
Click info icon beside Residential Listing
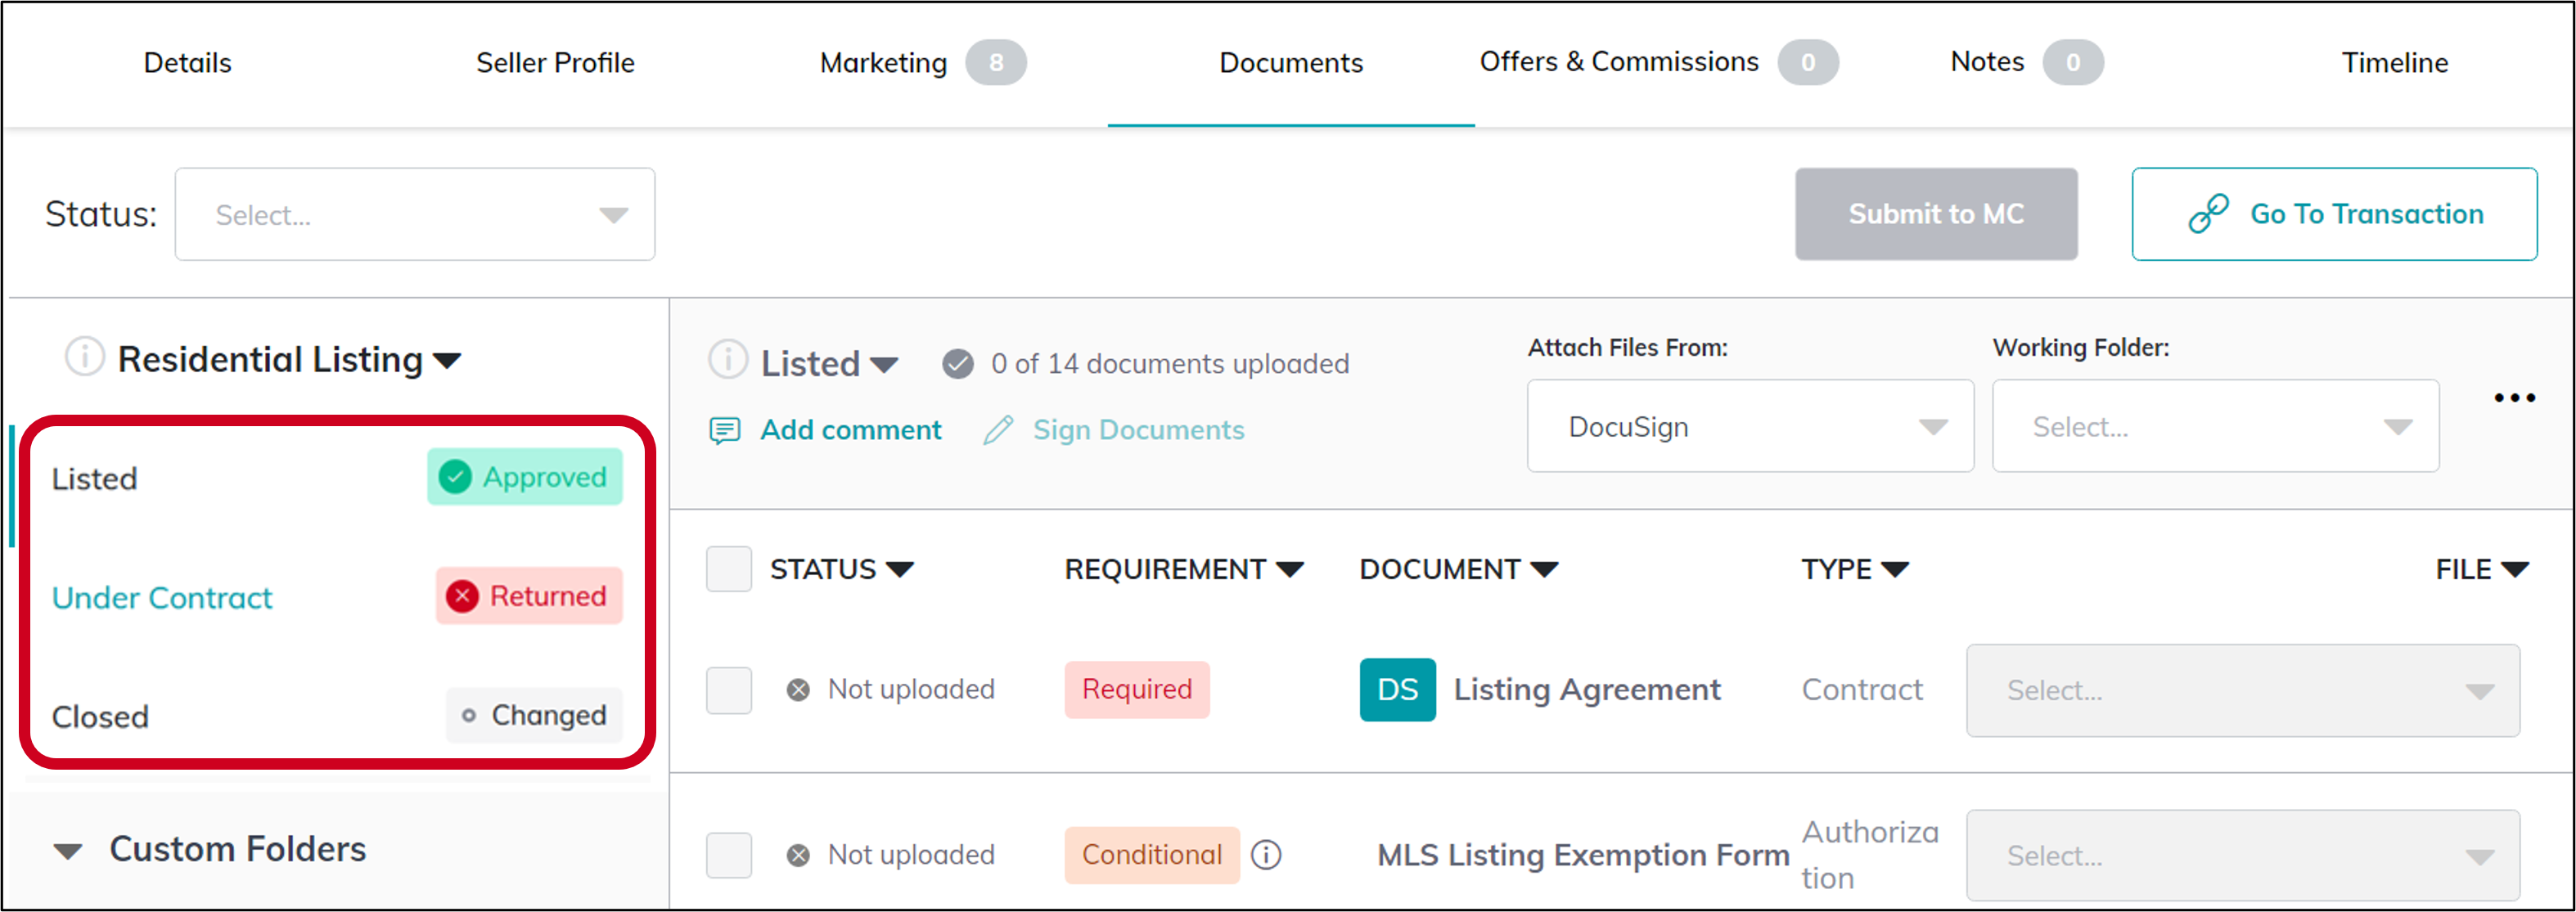pos(84,357)
